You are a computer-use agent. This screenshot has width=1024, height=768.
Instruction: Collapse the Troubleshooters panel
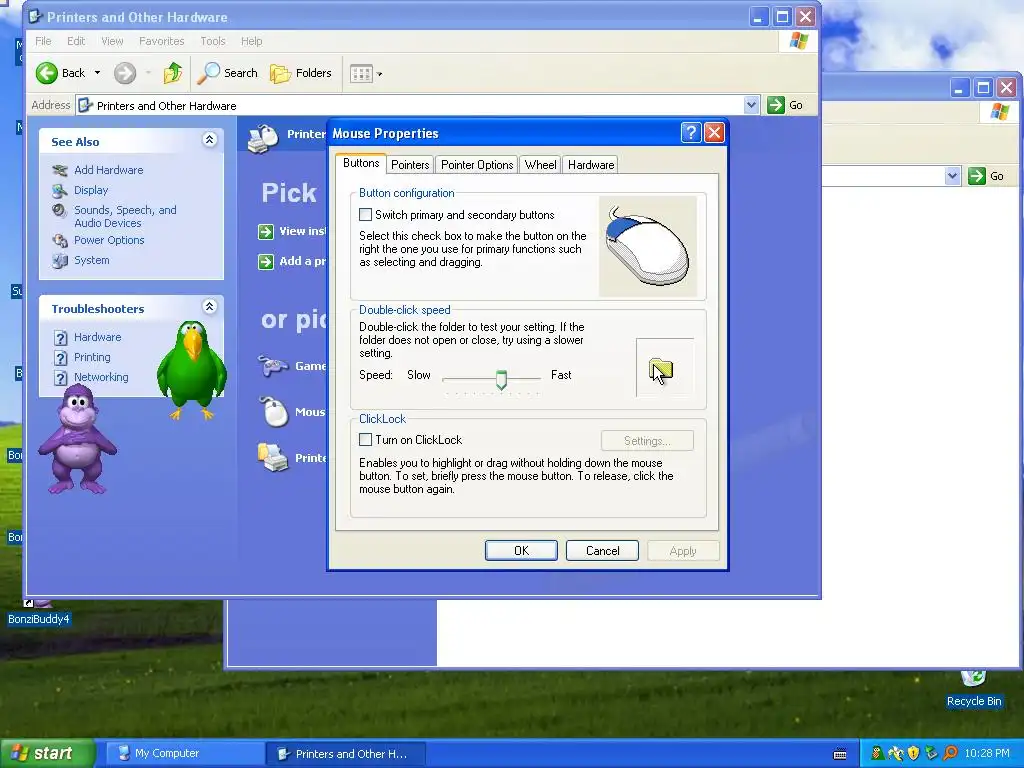[209, 307]
